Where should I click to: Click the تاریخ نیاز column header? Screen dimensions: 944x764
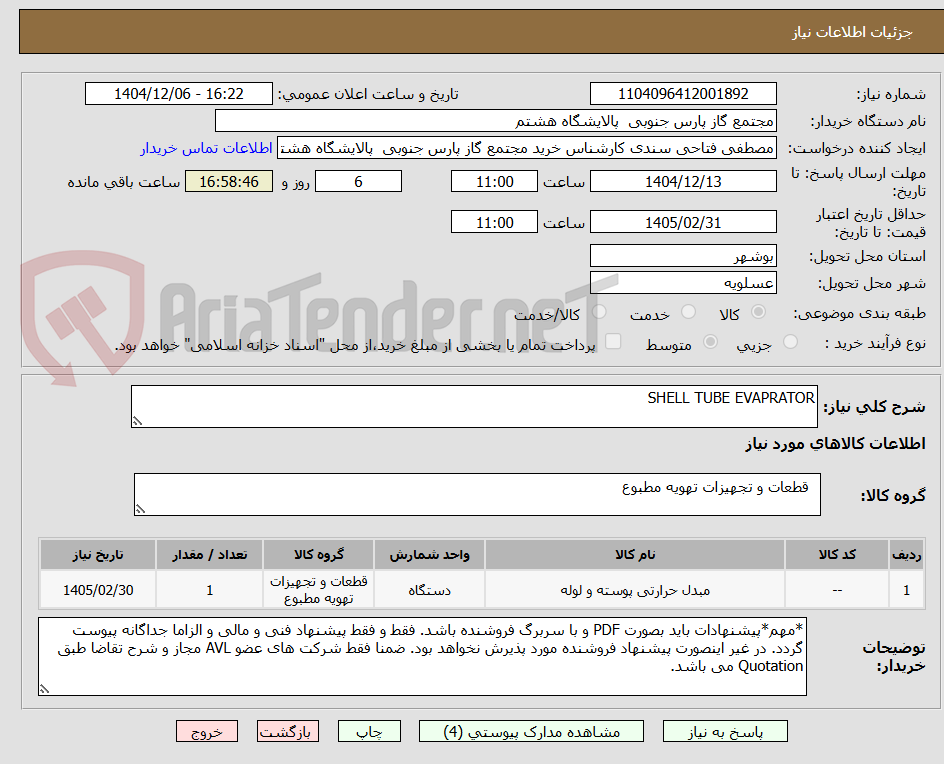pyautogui.click(x=98, y=554)
